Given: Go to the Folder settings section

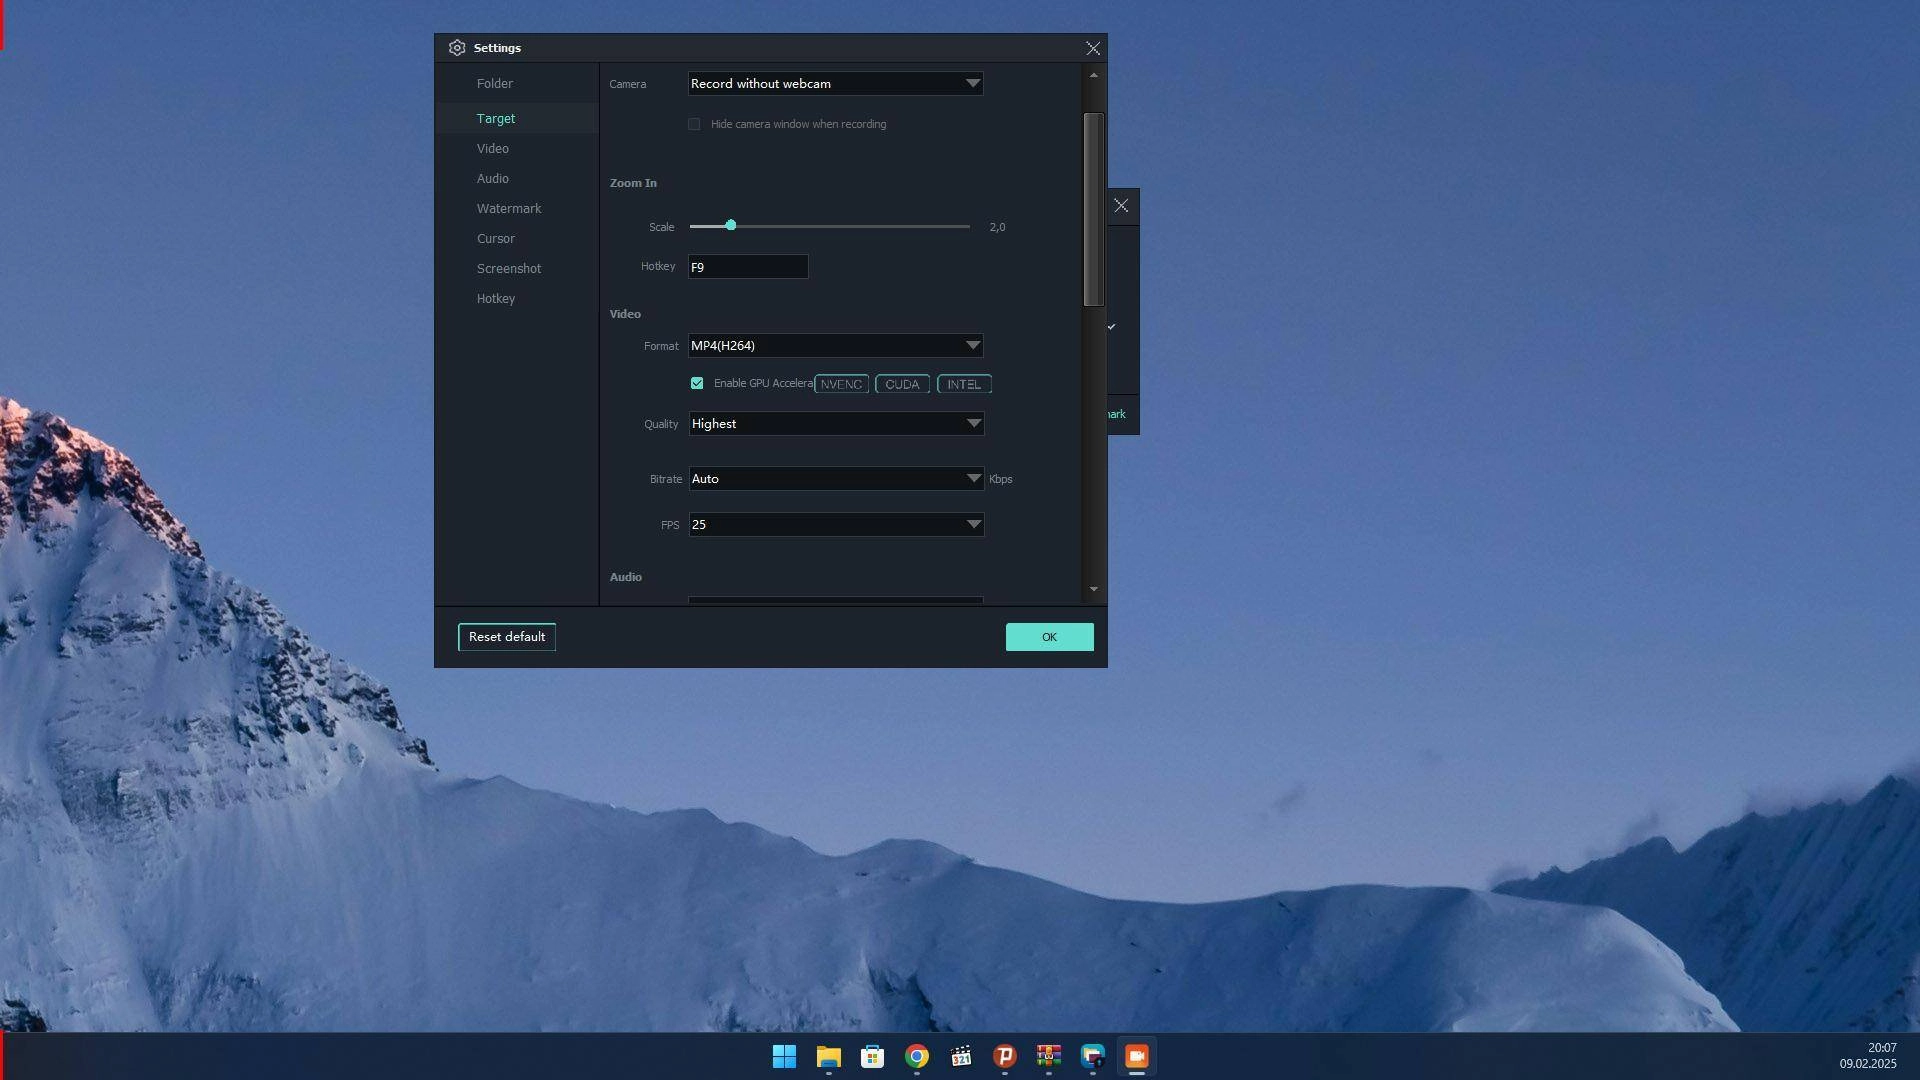Looking at the screenshot, I should point(495,84).
